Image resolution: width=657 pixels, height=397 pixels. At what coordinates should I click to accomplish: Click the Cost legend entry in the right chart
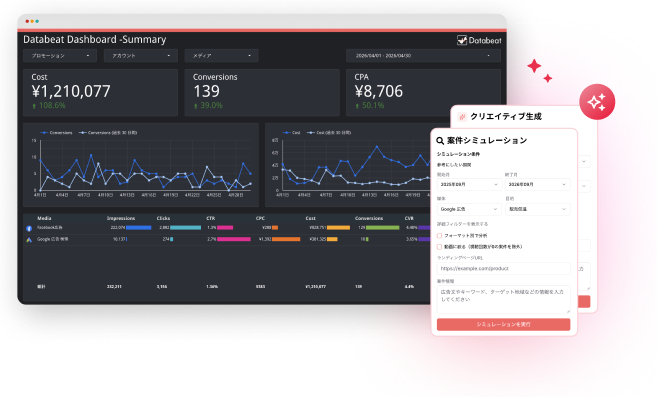click(x=291, y=132)
